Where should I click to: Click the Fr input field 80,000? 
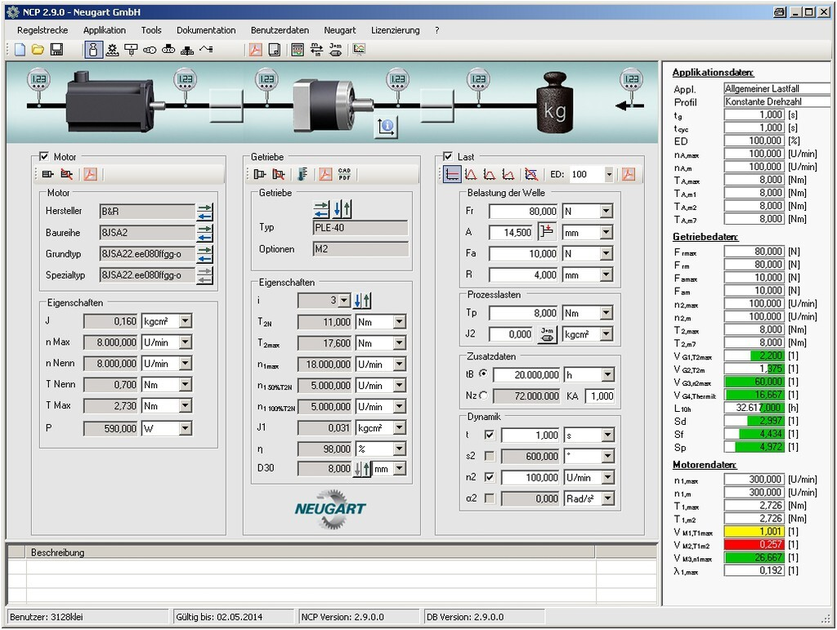523,211
